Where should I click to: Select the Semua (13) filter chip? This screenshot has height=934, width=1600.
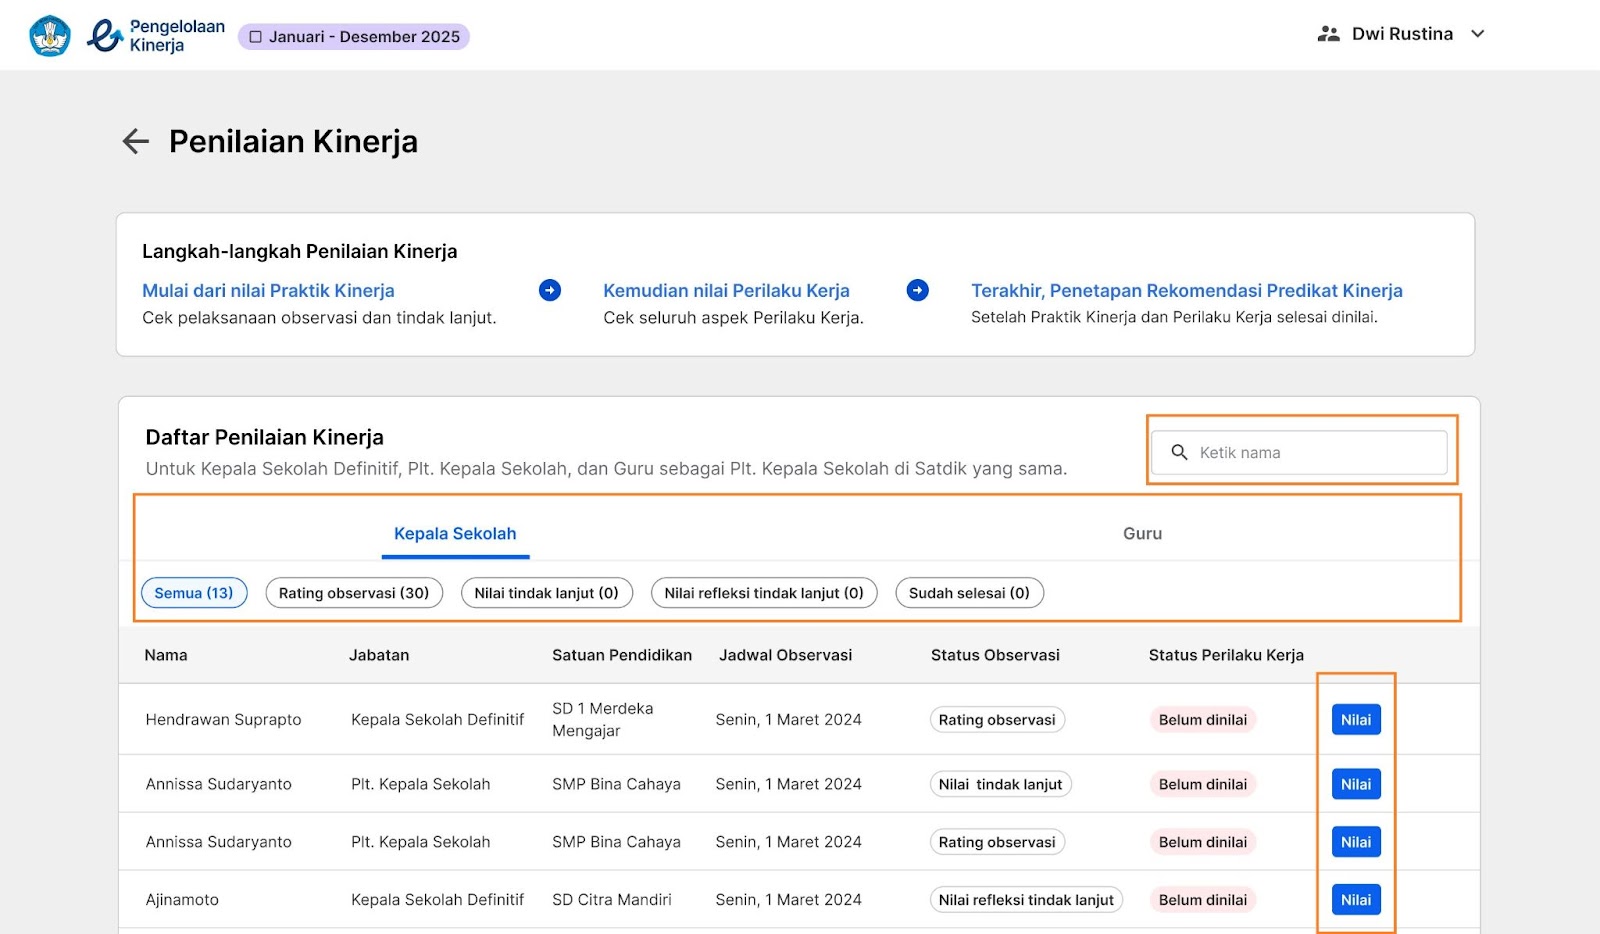pos(194,593)
